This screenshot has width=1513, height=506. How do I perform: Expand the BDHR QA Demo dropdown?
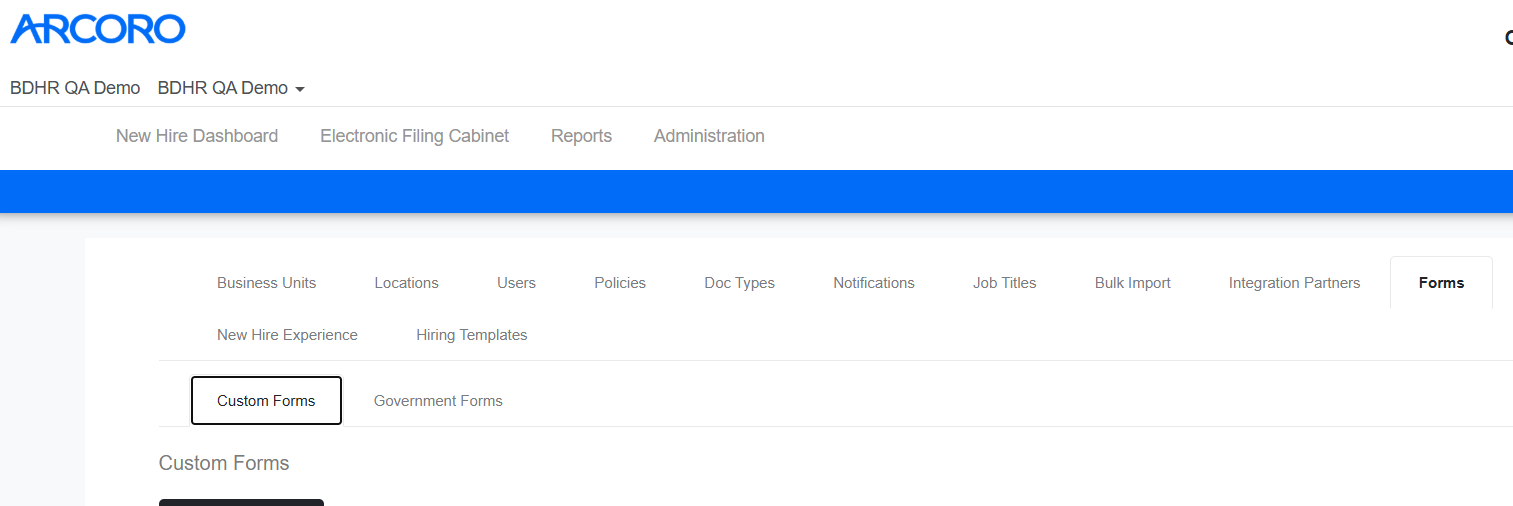(231, 88)
